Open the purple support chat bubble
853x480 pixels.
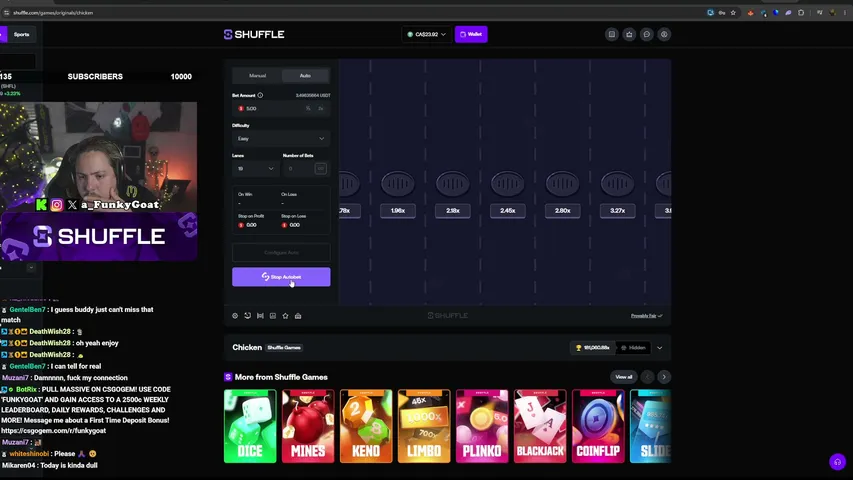(x=837, y=462)
